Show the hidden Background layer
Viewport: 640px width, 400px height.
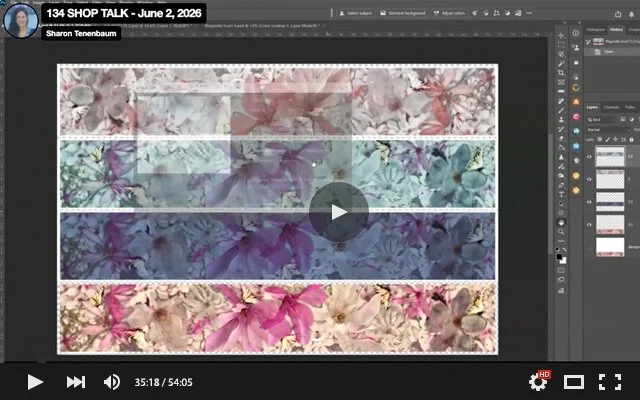(x=589, y=247)
